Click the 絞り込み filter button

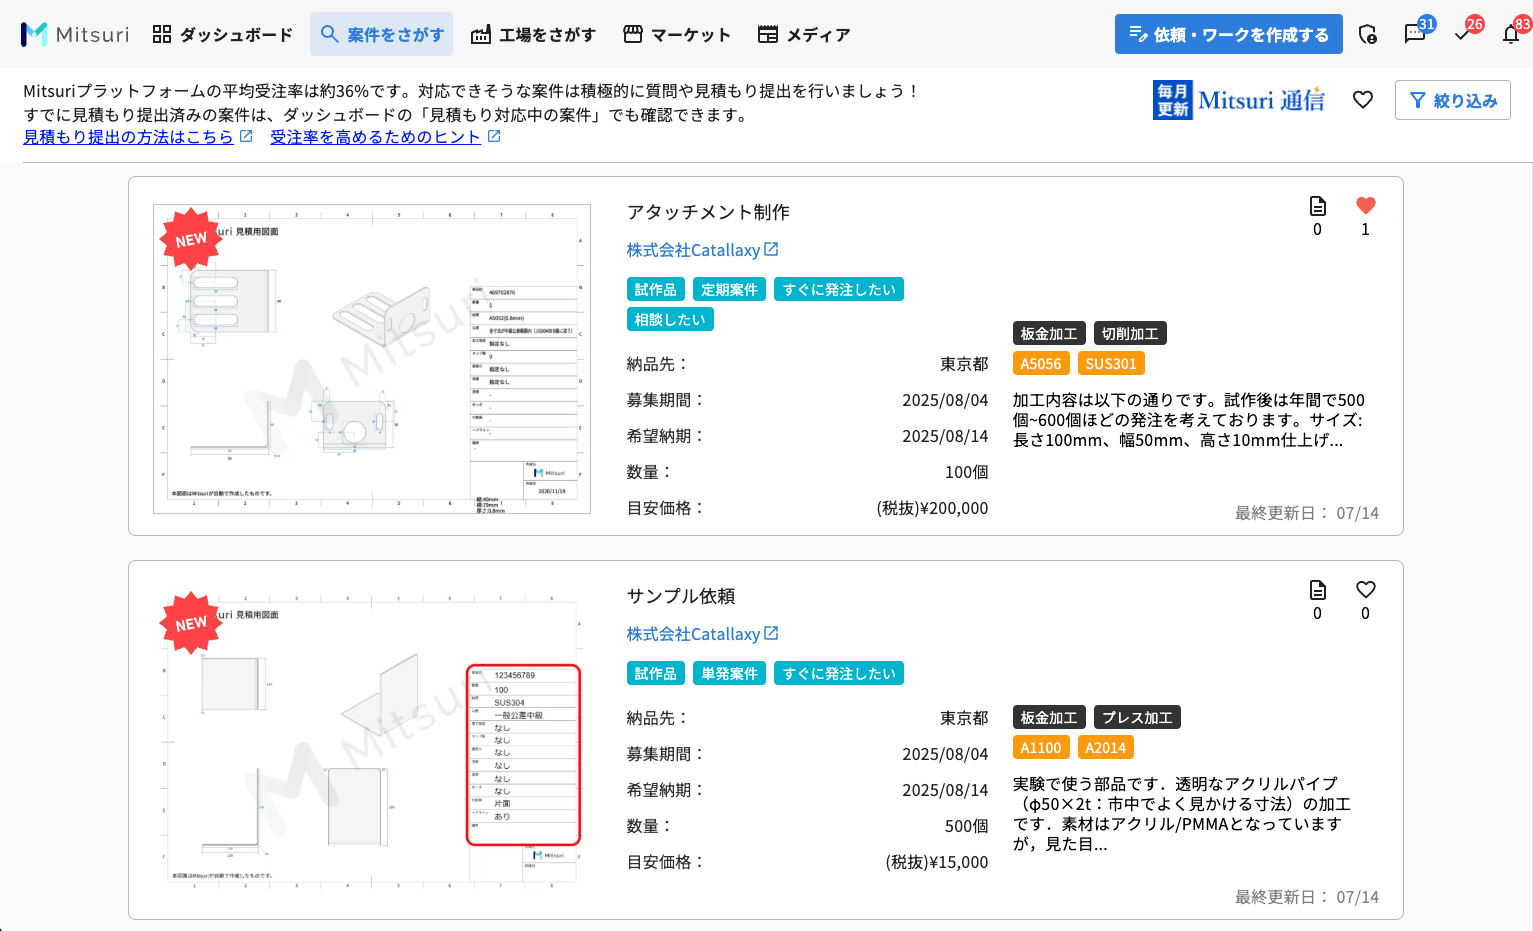pos(1453,100)
